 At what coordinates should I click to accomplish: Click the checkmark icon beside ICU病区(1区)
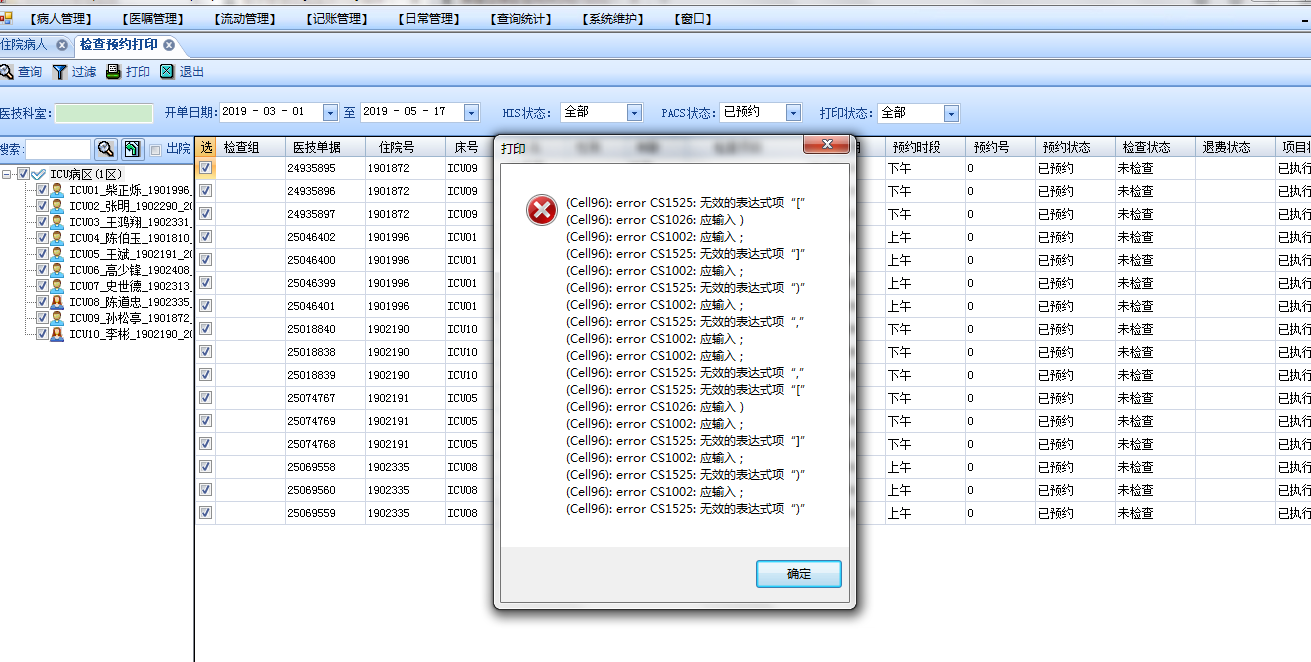click(39, 174)
